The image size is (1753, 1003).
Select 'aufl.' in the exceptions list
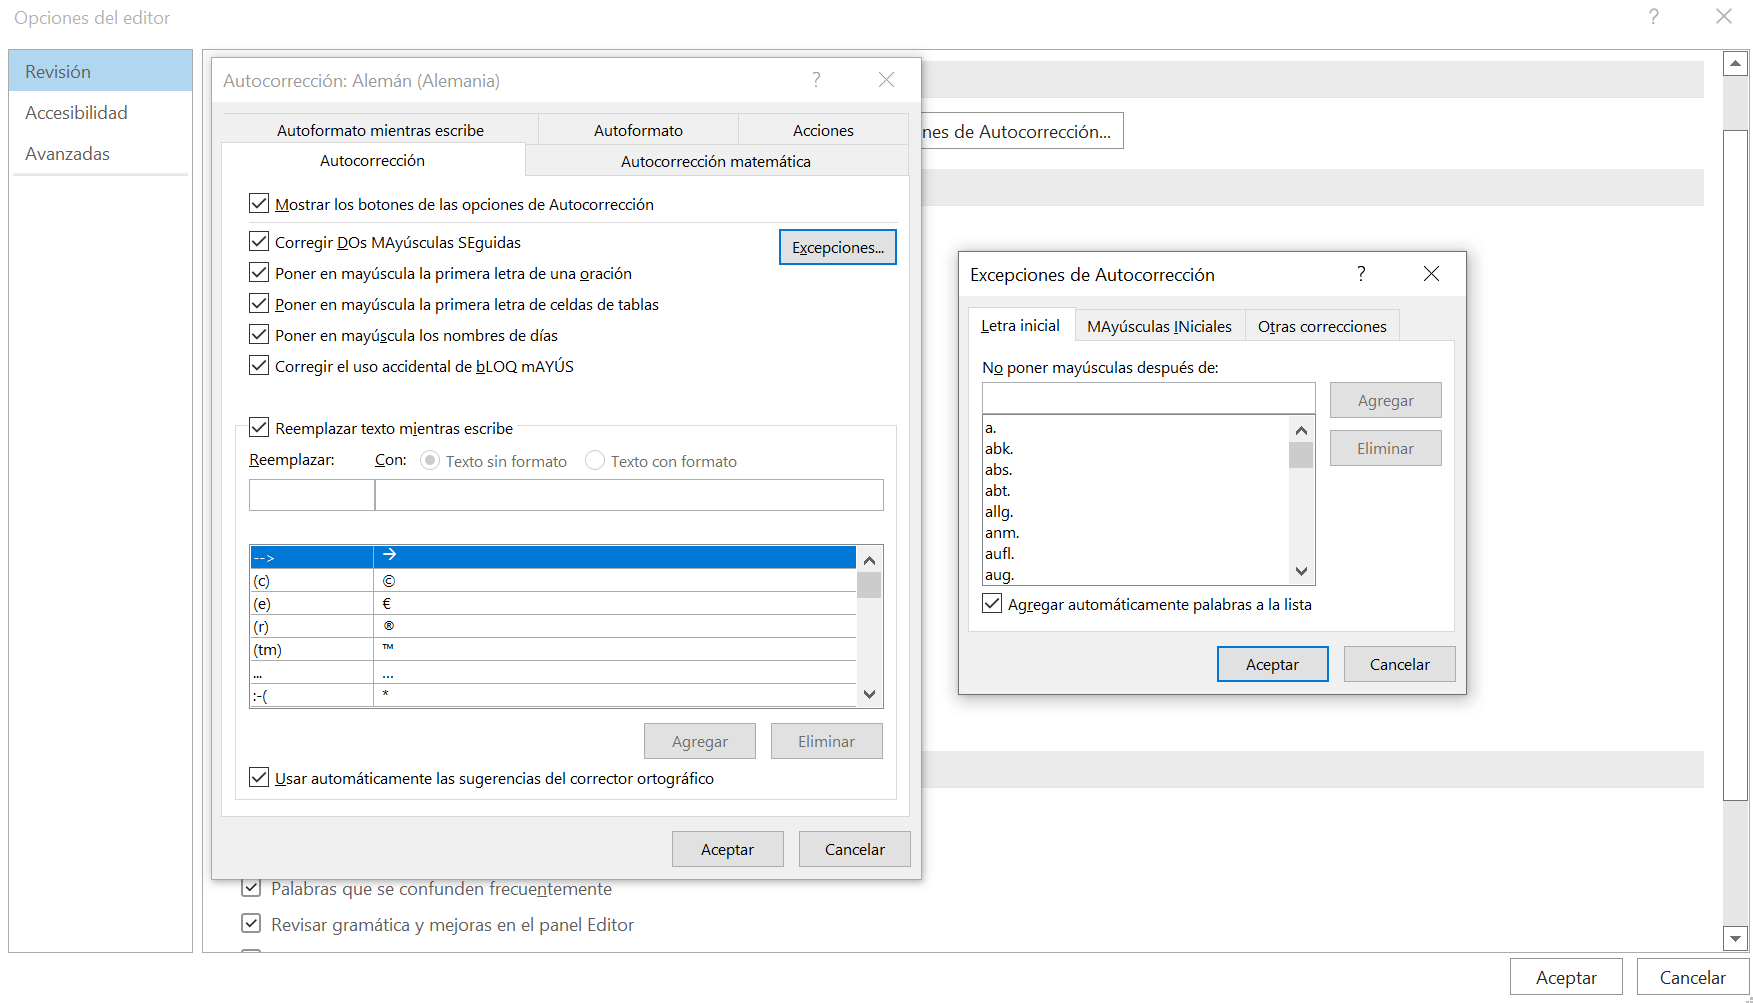click(1136, 553)
